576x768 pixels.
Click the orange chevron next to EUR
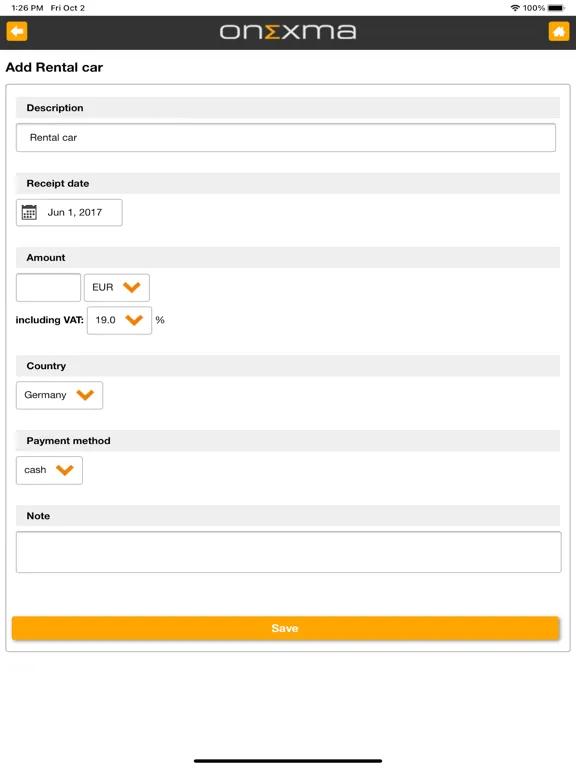132,287
